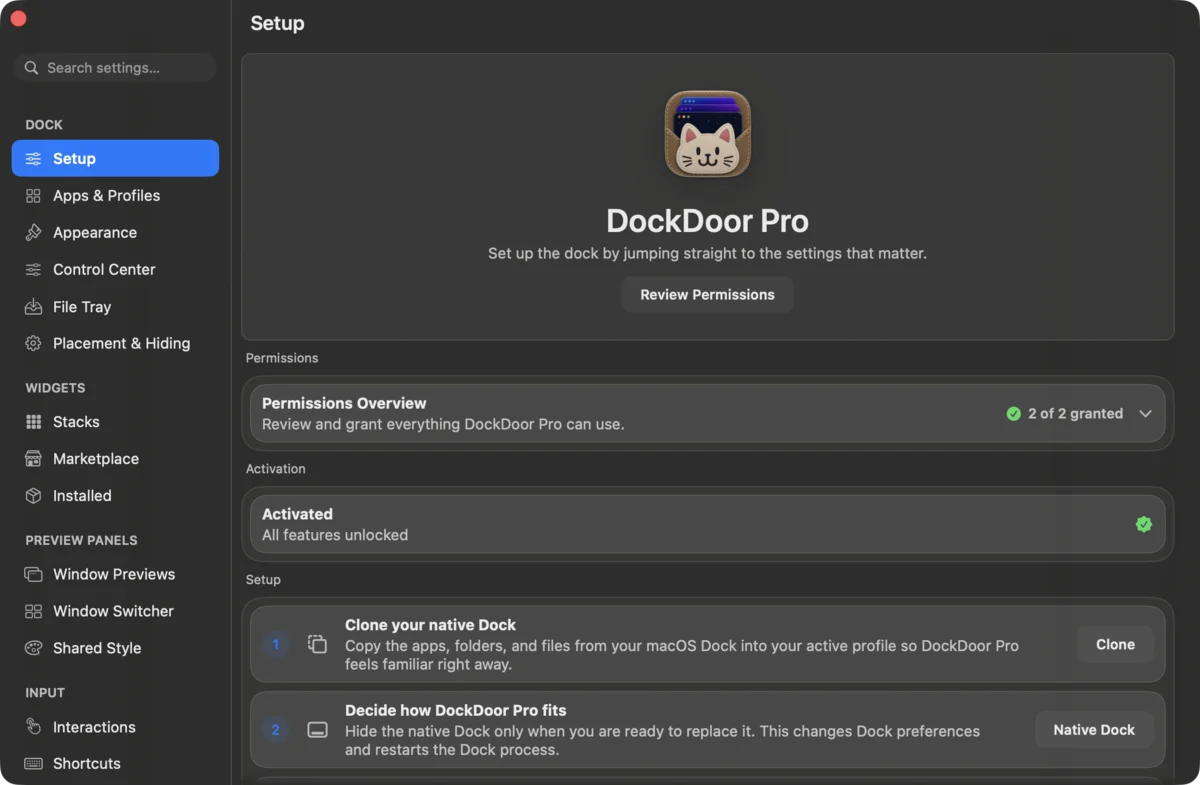
Task: Expand the Permissions Overview chevron
Action: (1146, 414)
